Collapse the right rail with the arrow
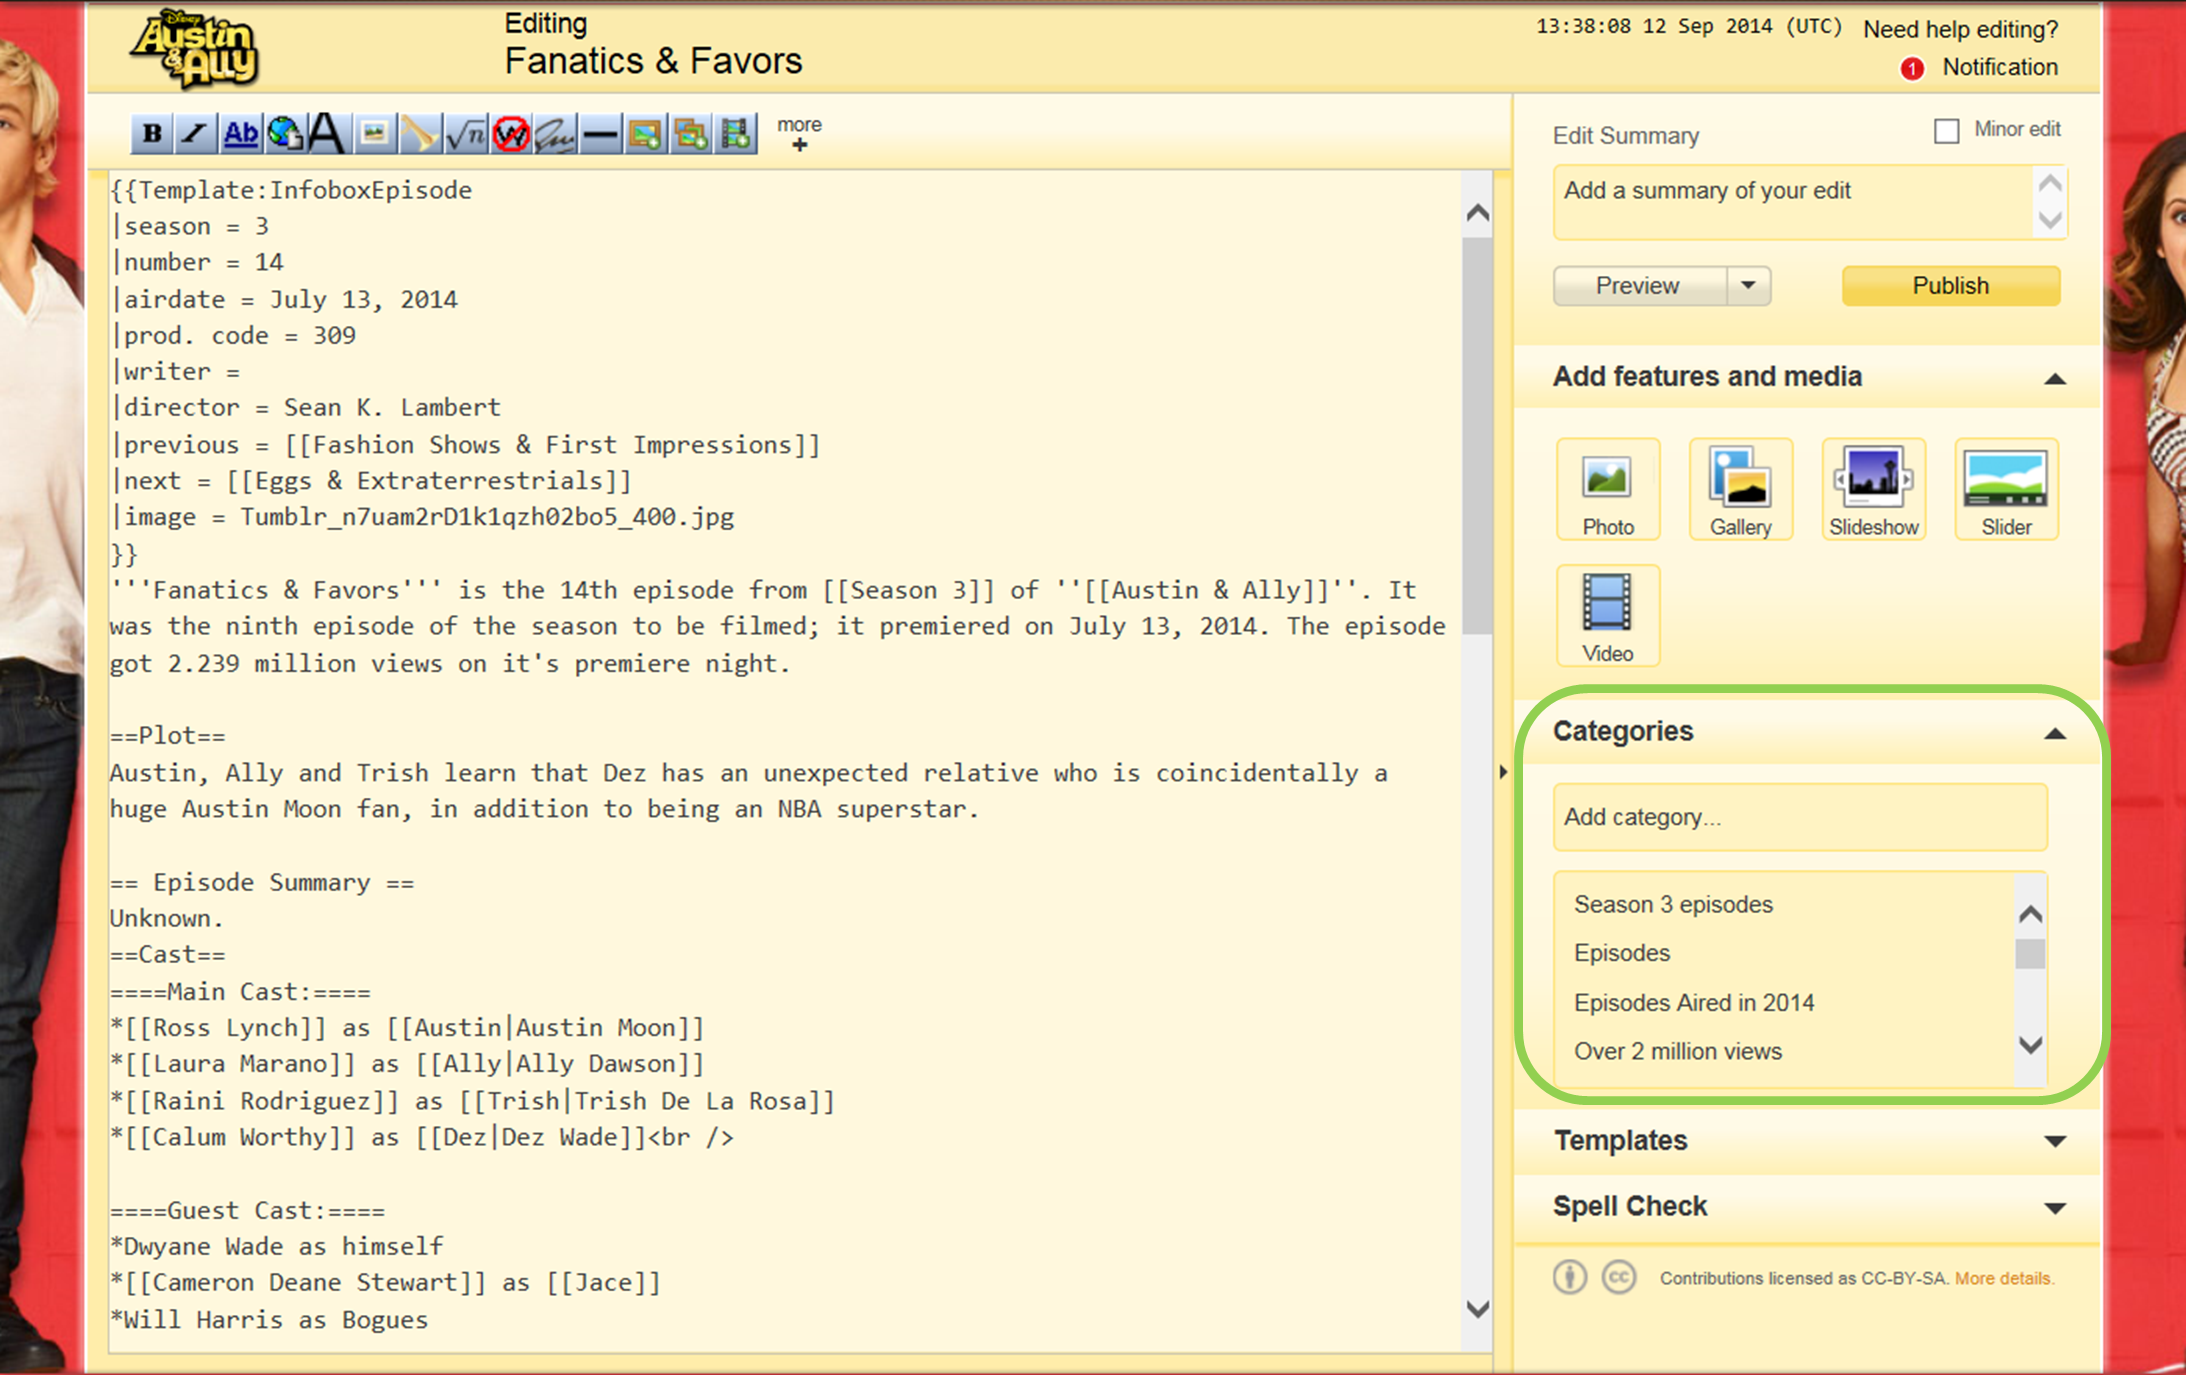Viewport: 2186px width, 1375px height. tap(1502, 772)
